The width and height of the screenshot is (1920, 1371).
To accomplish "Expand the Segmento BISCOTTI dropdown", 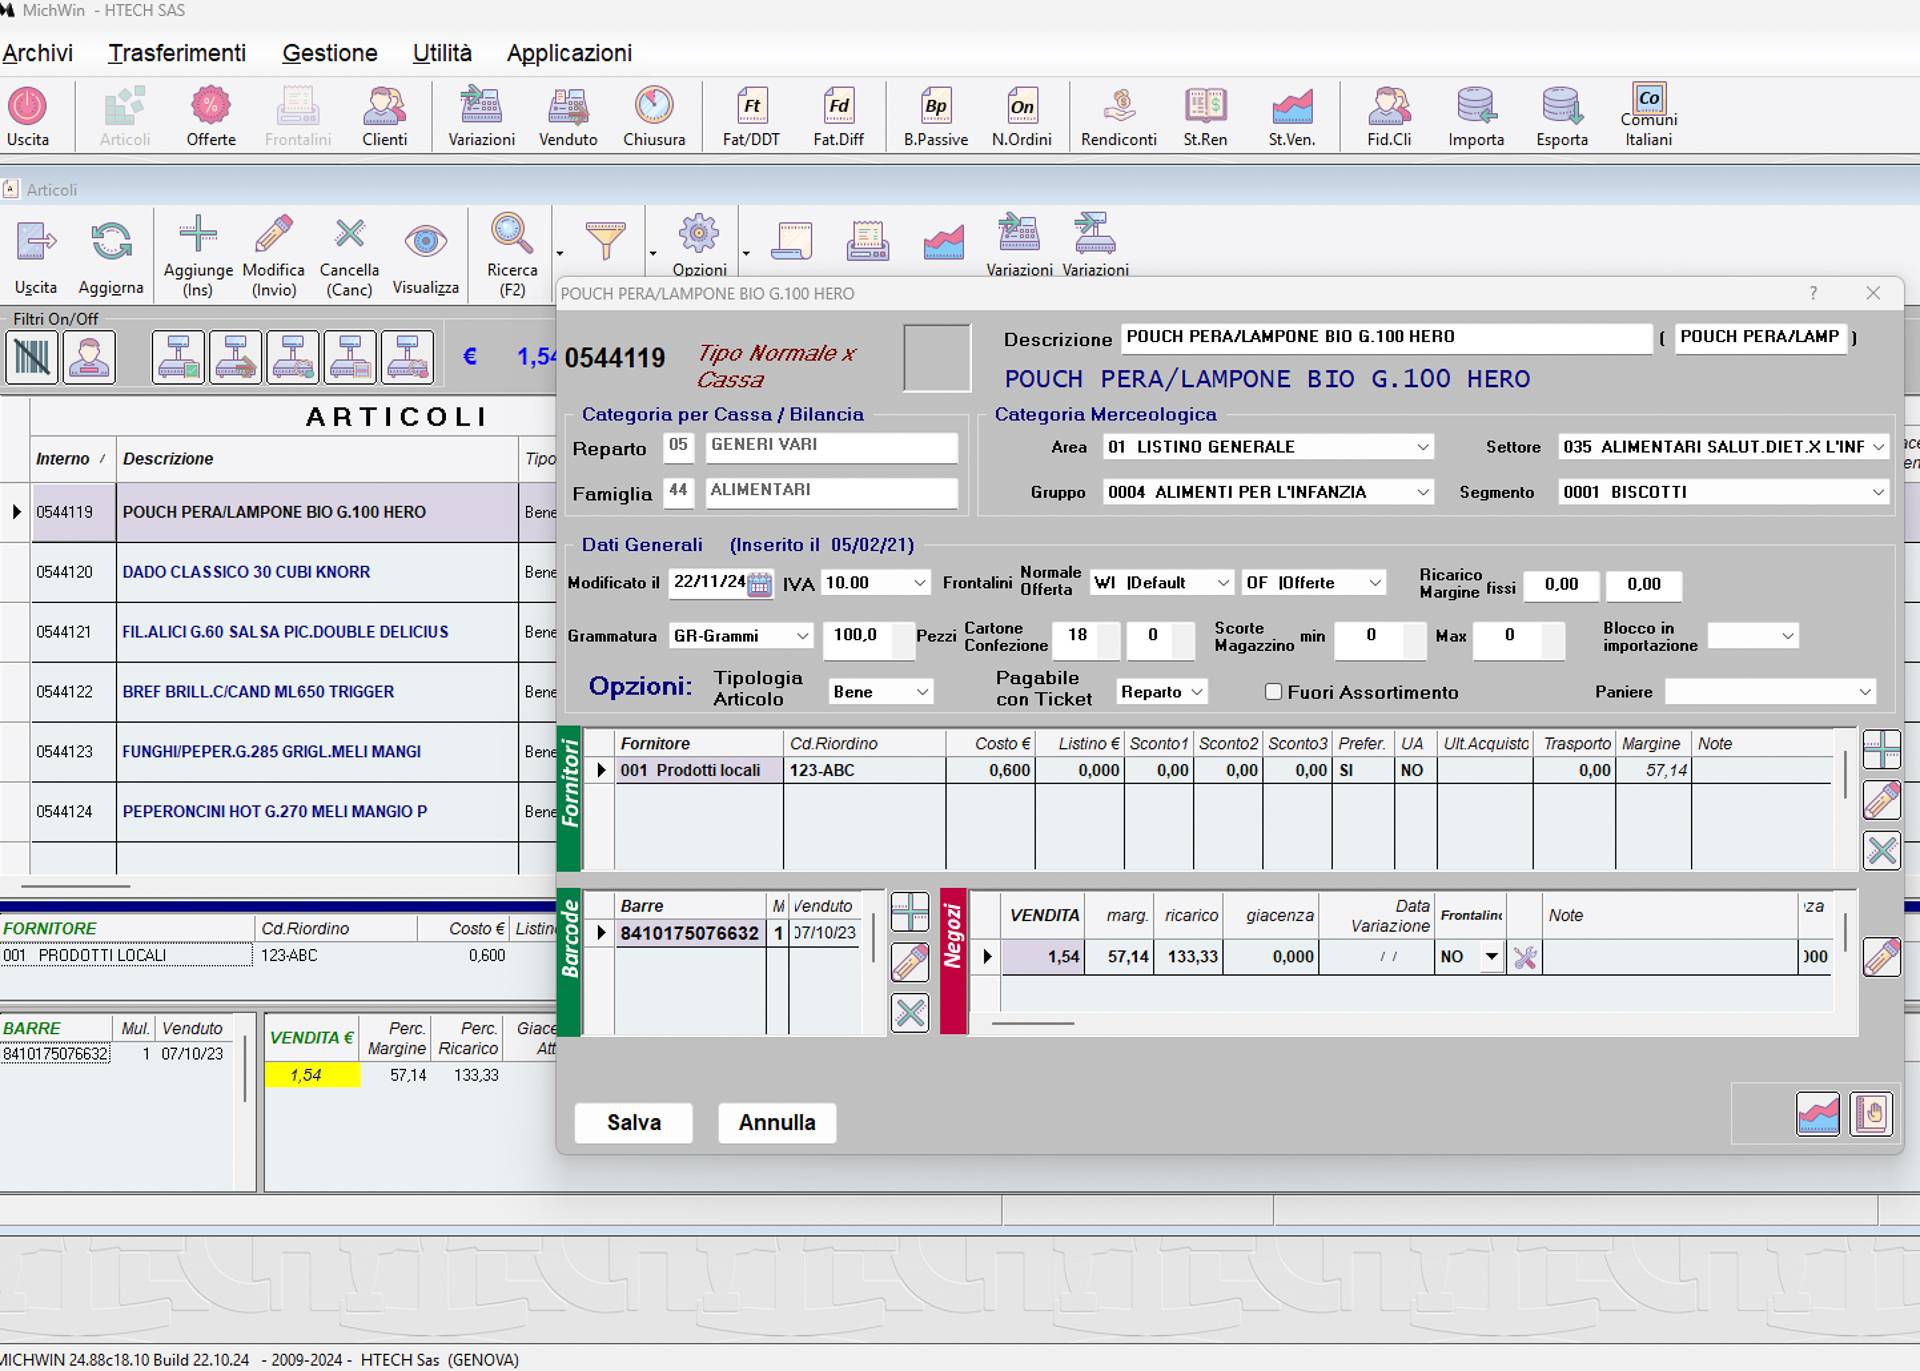I will coord(1878,492).
